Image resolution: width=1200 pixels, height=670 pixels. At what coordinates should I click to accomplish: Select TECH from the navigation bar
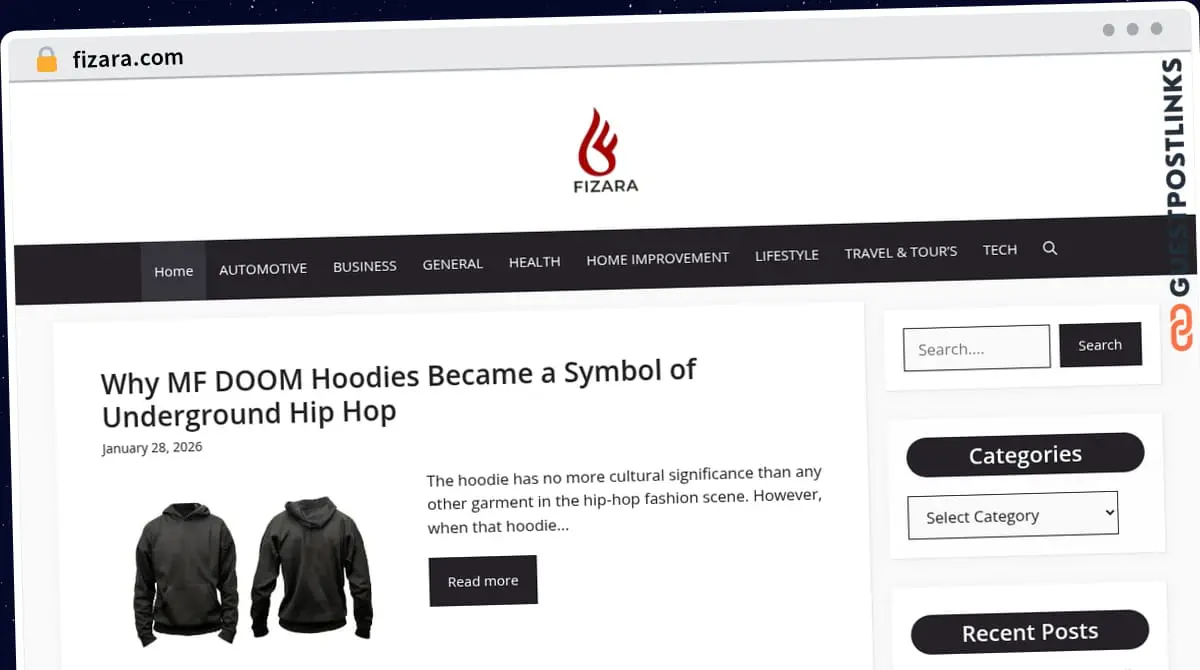[x=1000, y=250]
